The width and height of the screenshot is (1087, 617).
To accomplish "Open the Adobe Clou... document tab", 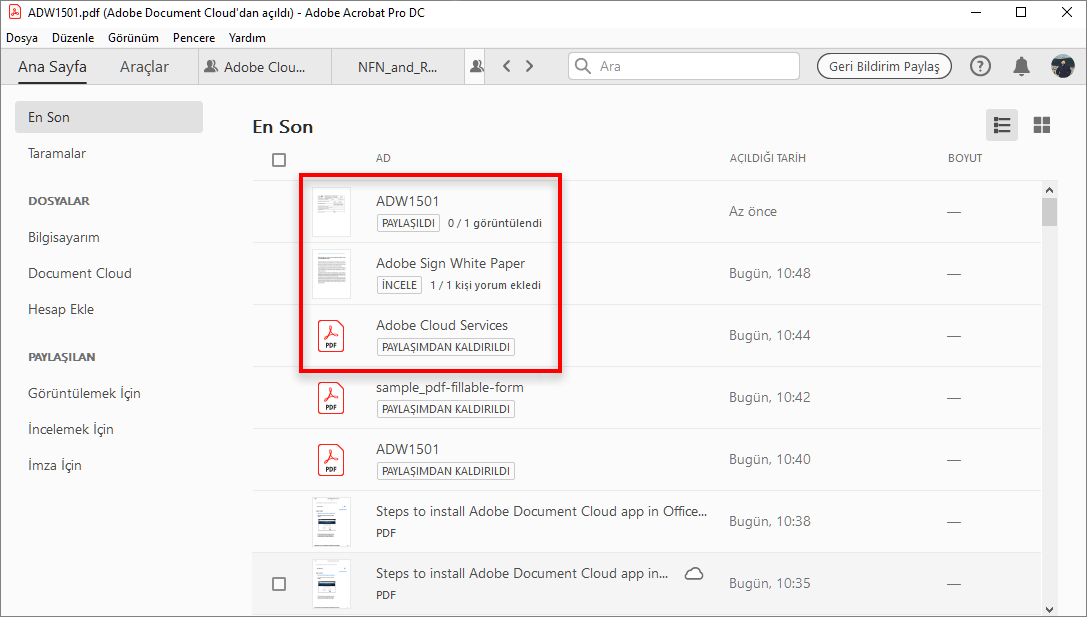I will pyautogui.click(x=265, y=67).
